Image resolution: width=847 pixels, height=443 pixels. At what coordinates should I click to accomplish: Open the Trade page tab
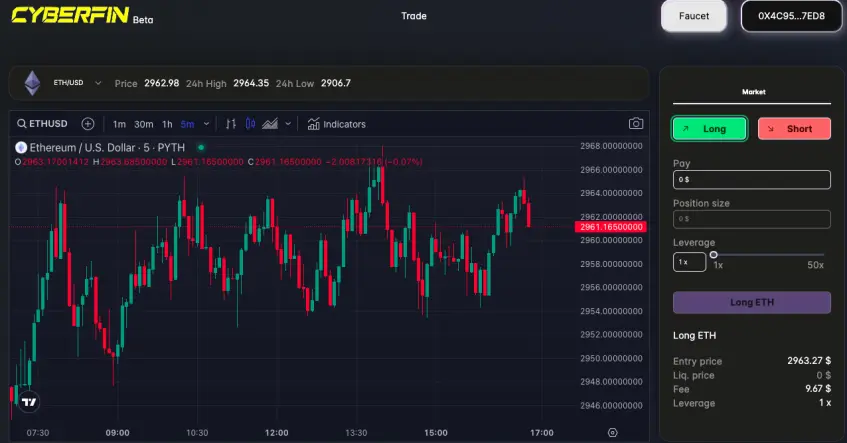pyautogui.click(x=414, y=16)
